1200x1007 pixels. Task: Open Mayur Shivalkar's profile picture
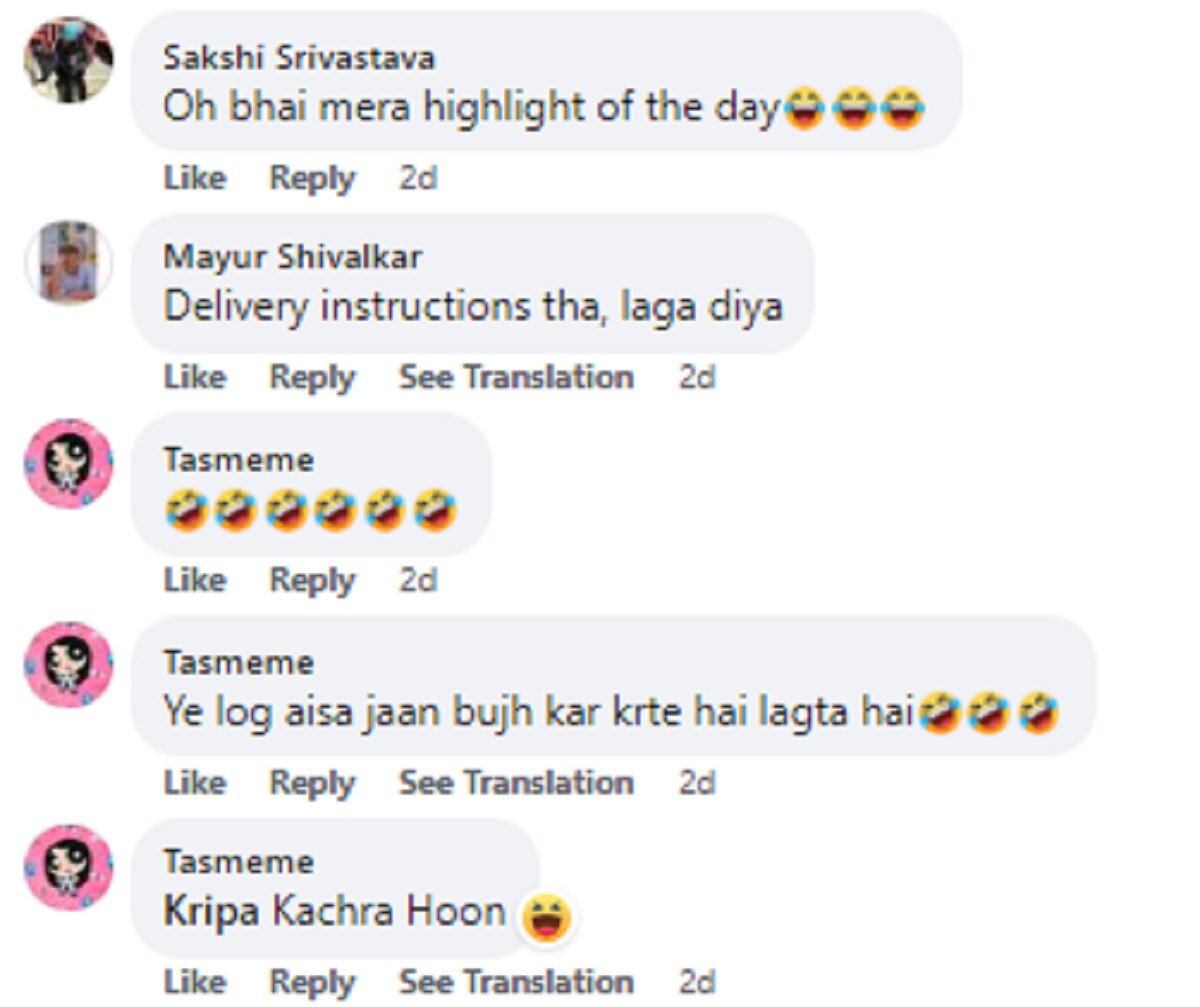pyautogui.click(x=68, y=261)
